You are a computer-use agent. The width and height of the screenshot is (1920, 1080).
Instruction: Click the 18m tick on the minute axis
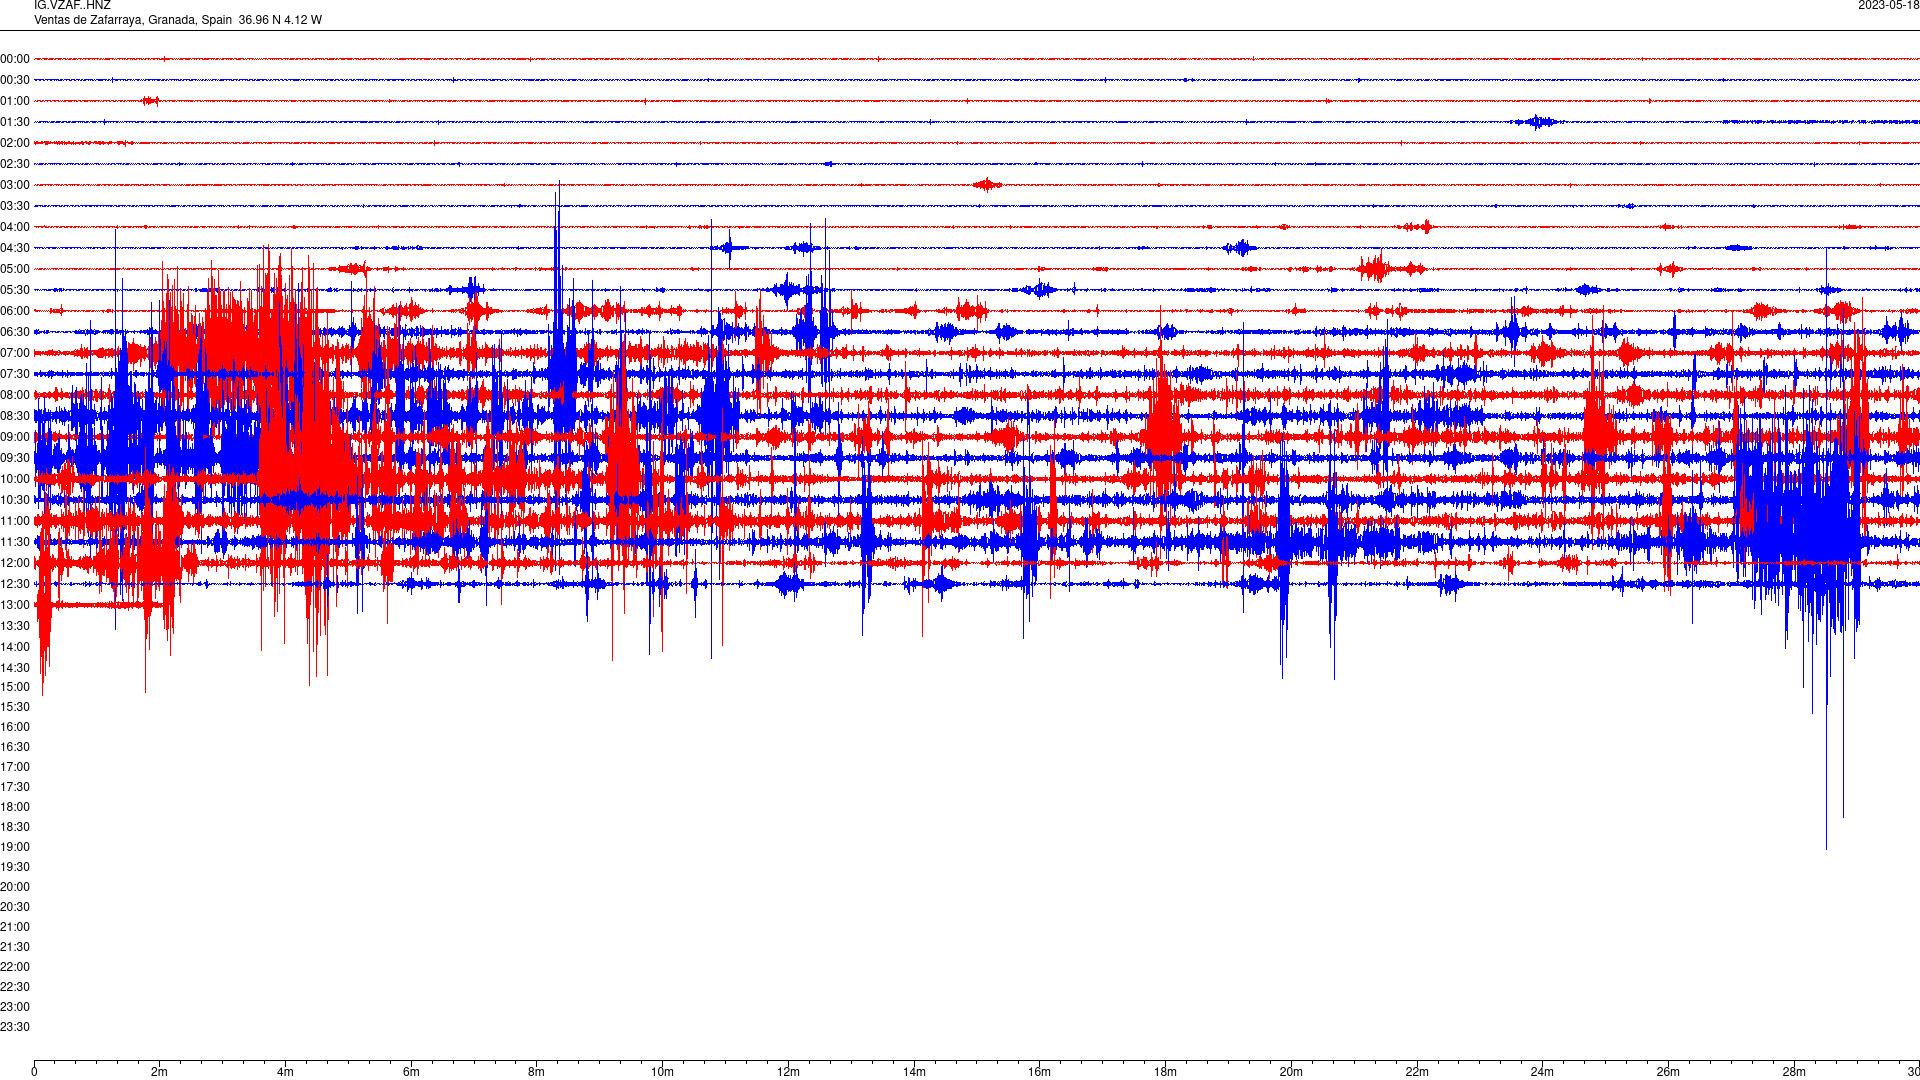click(x=1165, y=1072)
